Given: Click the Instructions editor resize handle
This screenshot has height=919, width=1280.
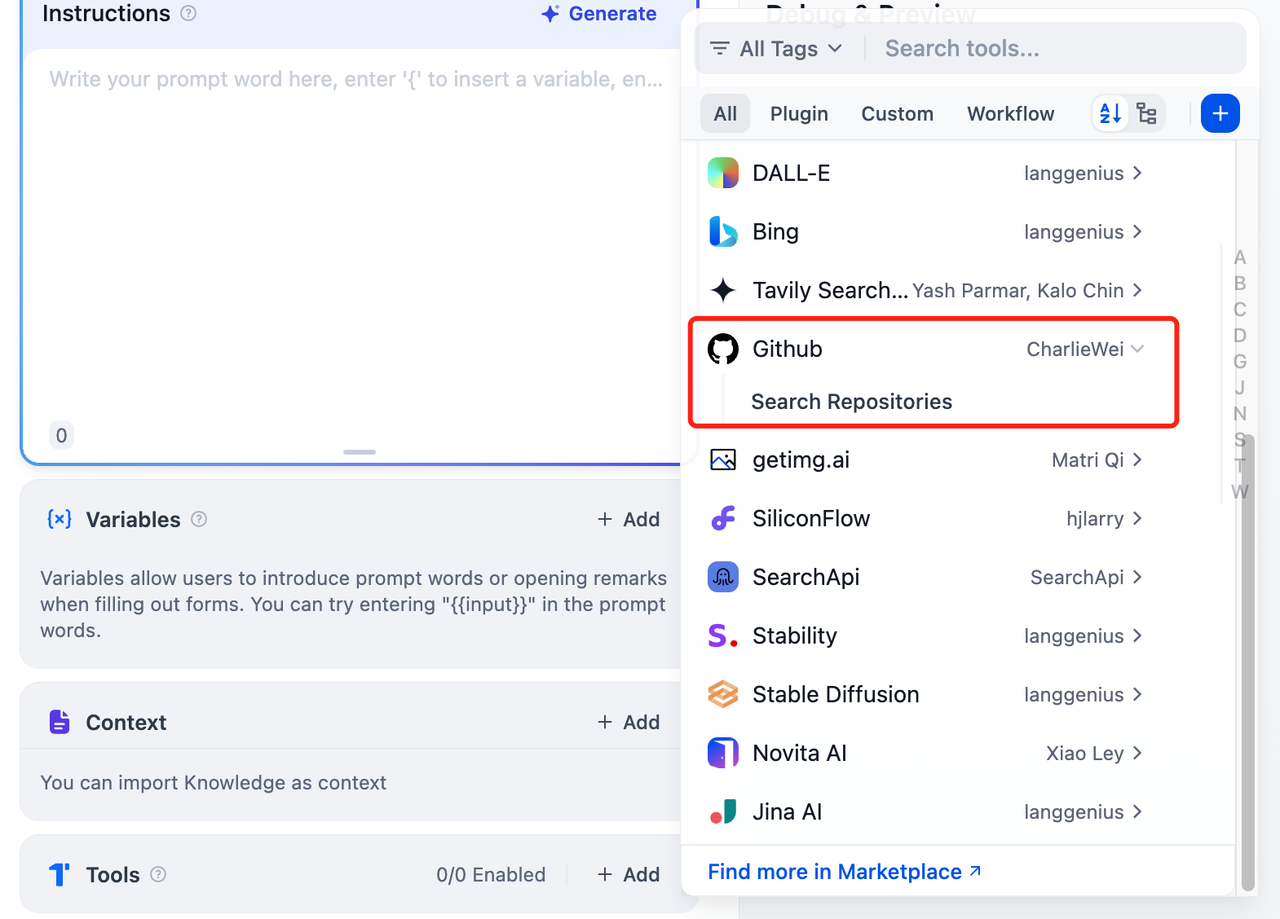Looking at the screenshot, I should 359,452.
